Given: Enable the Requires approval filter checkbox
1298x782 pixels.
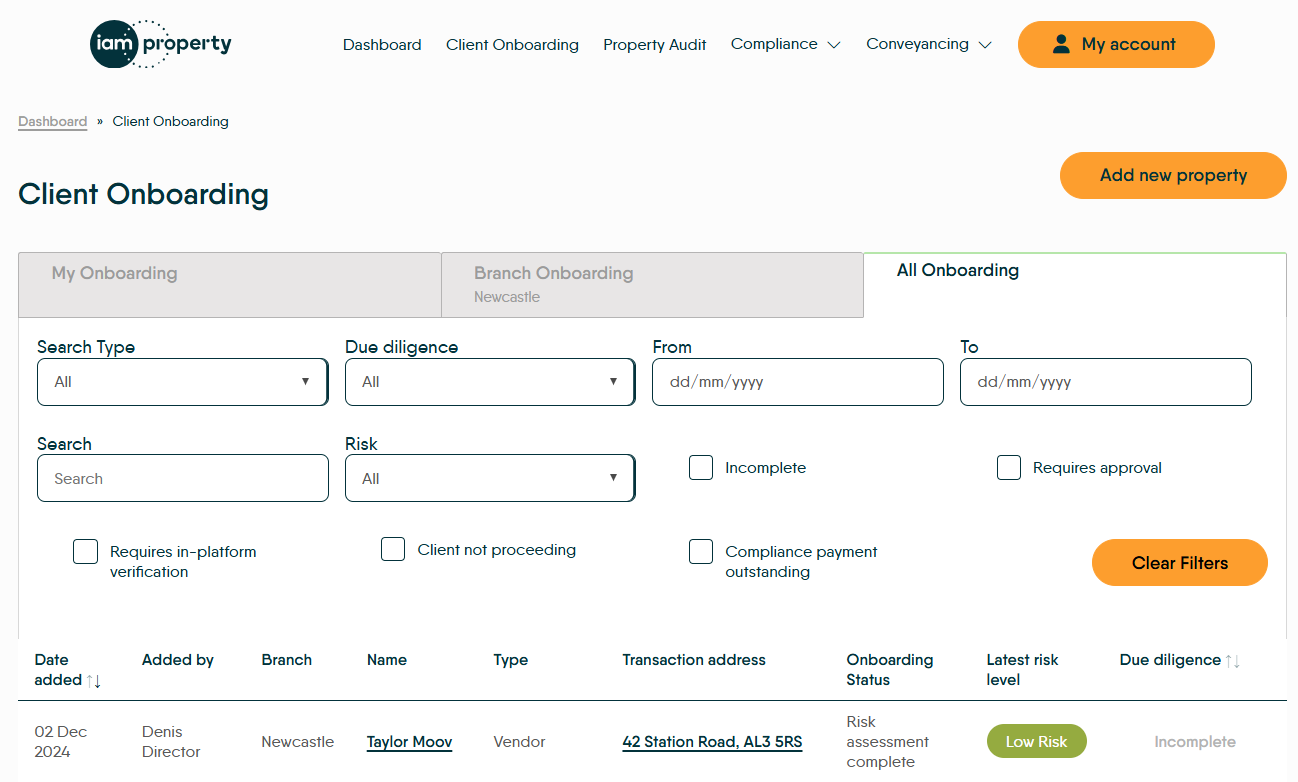Looking at the screenshot, I should [1009, 467].
